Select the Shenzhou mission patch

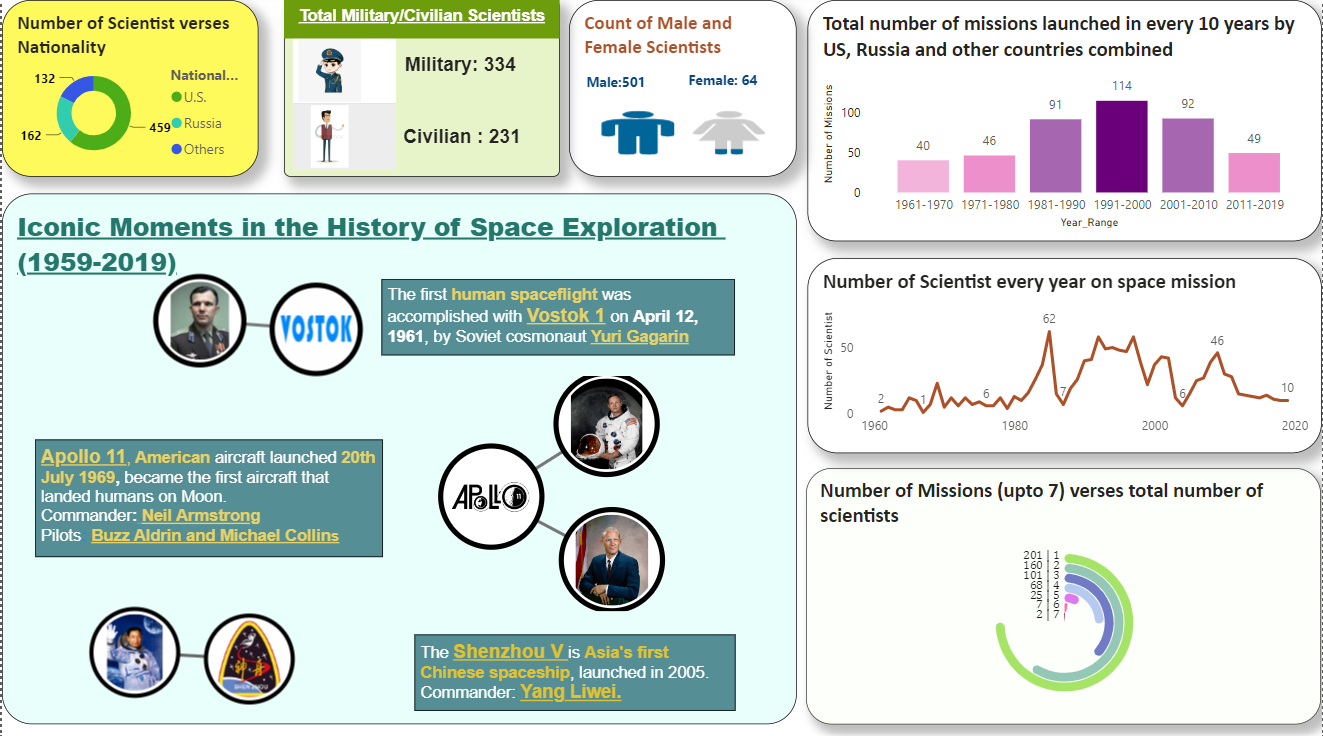point(250,656)
